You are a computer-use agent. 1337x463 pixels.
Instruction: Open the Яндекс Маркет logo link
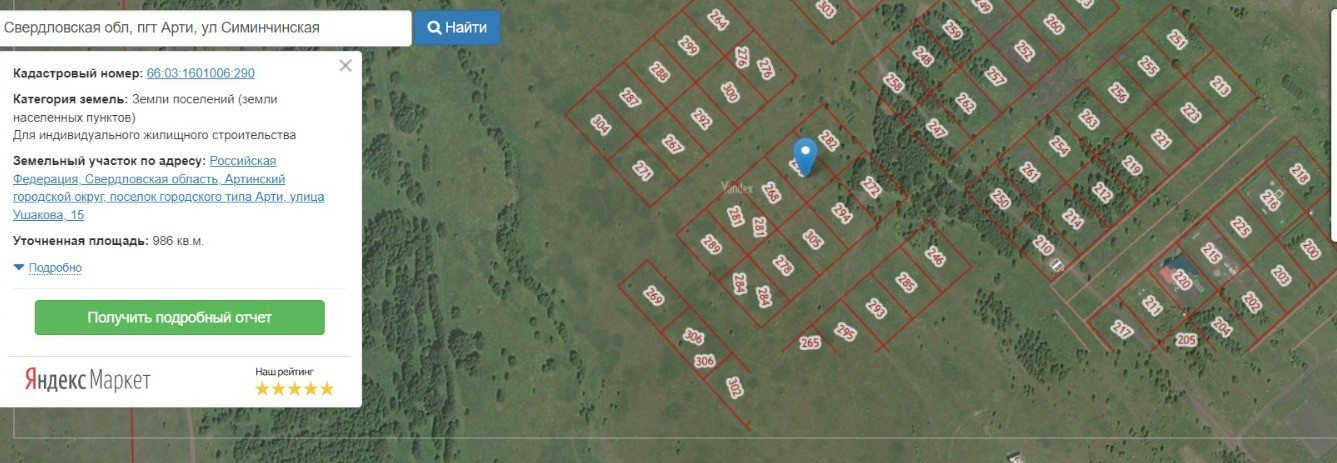[x=87, y=379]
